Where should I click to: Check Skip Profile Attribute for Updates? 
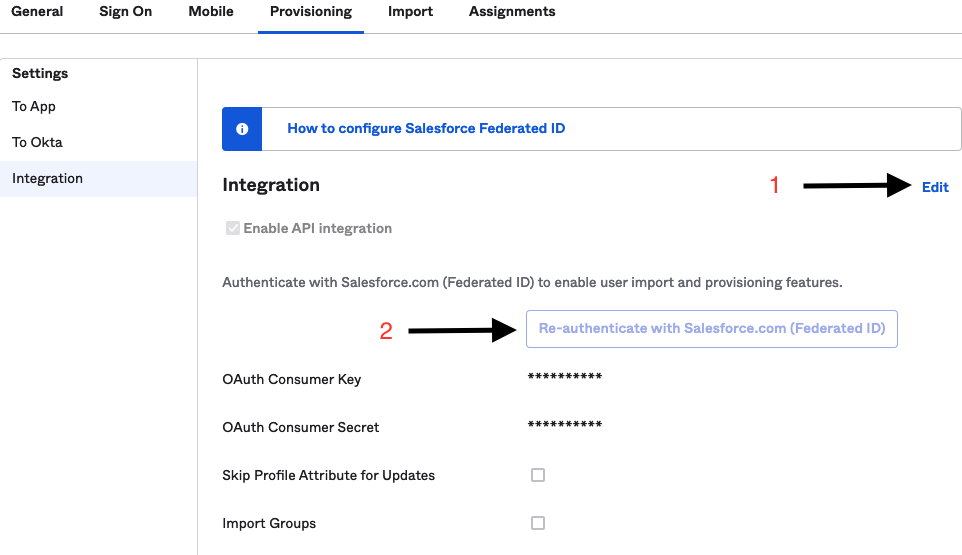pos(538,475)
